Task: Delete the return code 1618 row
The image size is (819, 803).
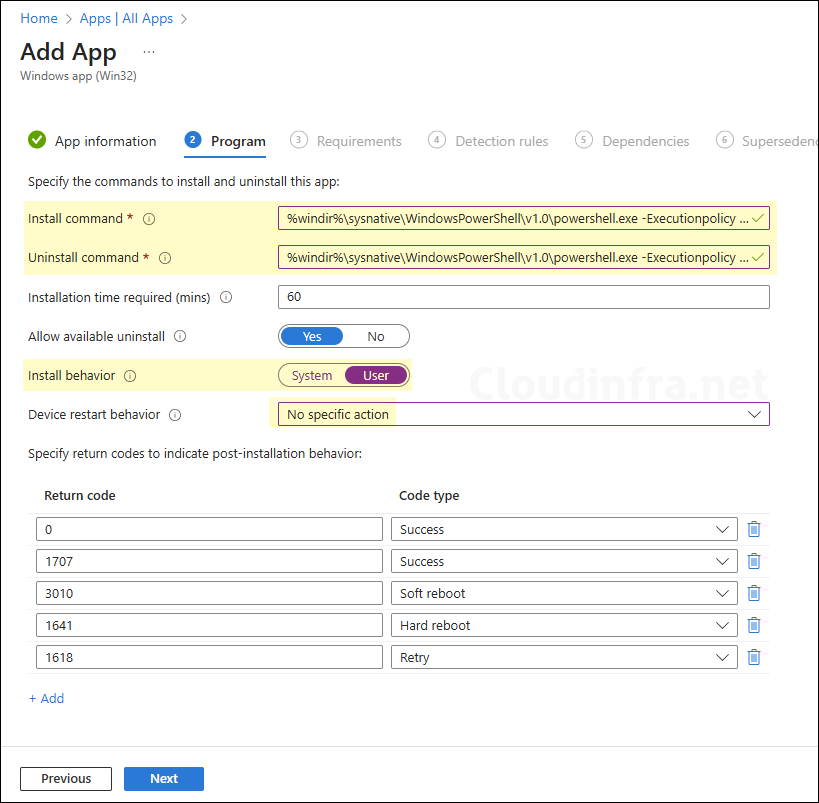Action: pos(754,657)
